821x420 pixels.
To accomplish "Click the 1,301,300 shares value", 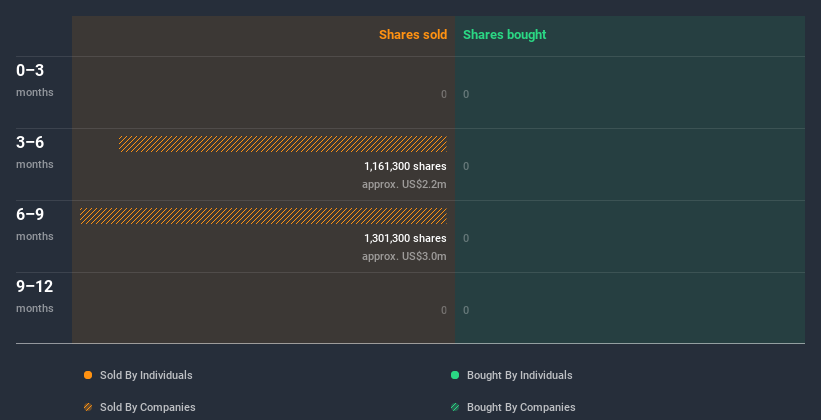I will coord(405,238).
